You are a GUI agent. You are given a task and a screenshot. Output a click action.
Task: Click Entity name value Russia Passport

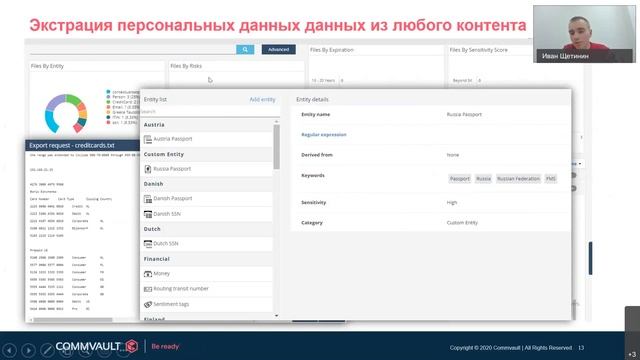coord(464,115)
